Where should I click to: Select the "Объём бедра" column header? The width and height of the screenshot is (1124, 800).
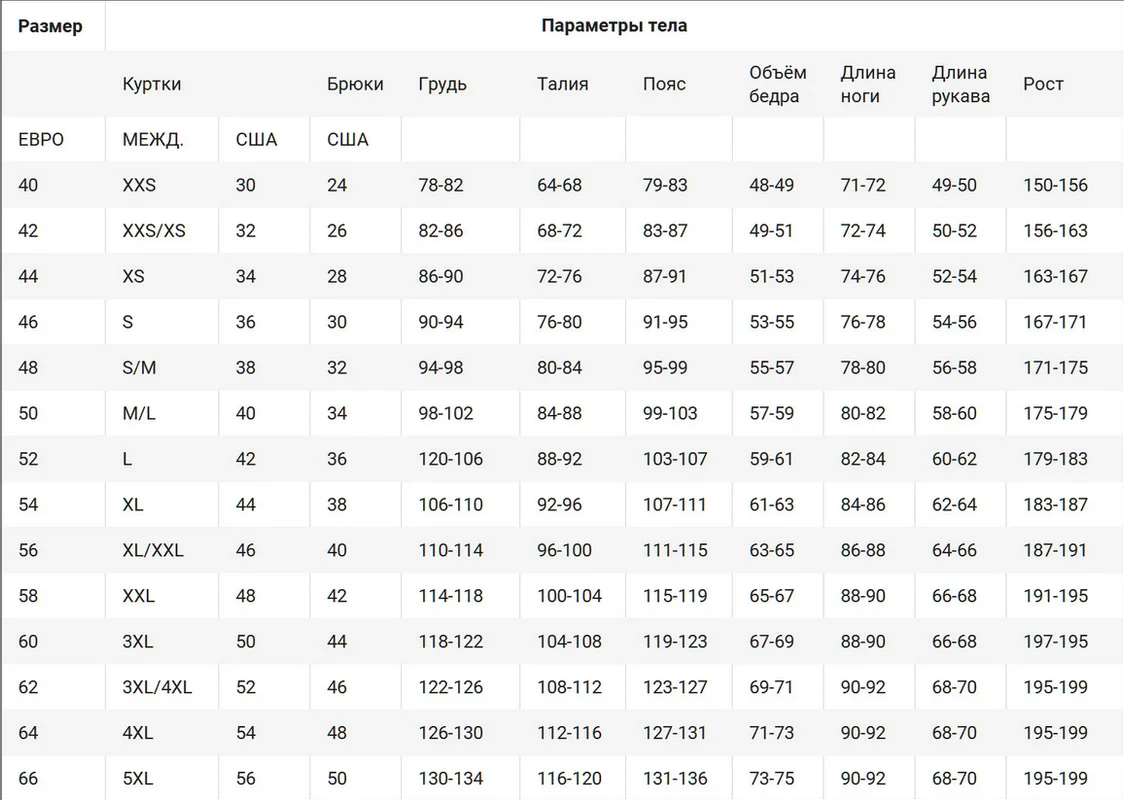[777, 84]
